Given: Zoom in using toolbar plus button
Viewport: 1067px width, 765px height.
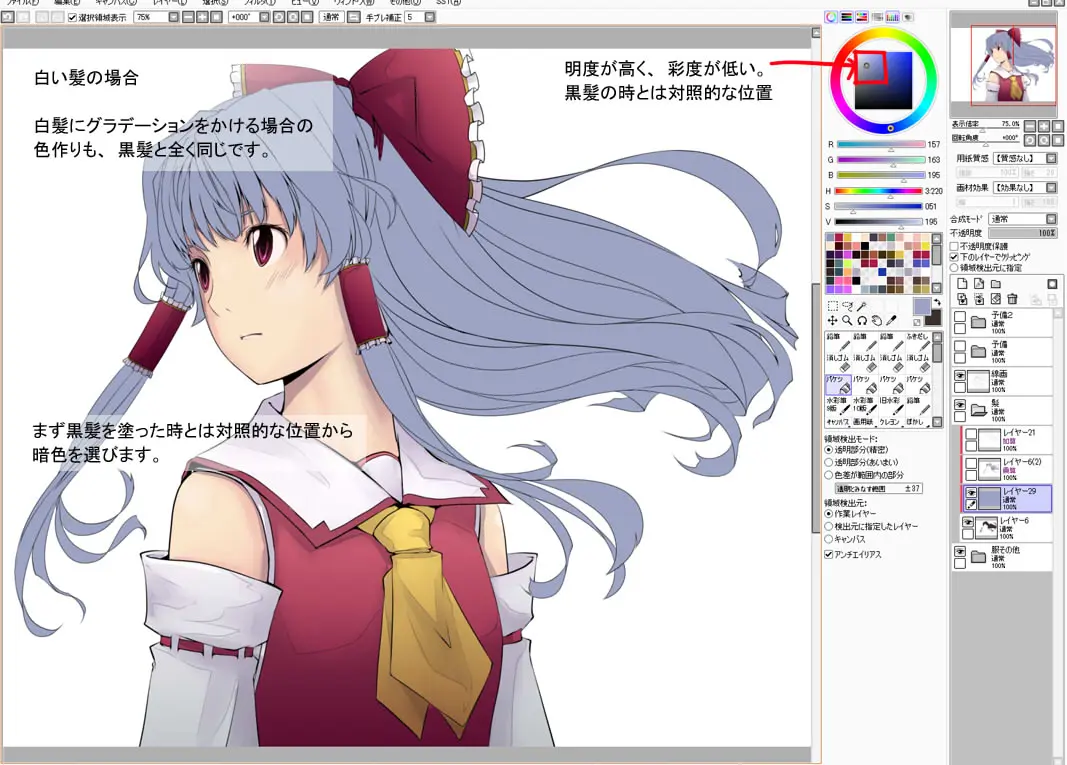Looking at the screenshot, I should click(x=202, y=17).
